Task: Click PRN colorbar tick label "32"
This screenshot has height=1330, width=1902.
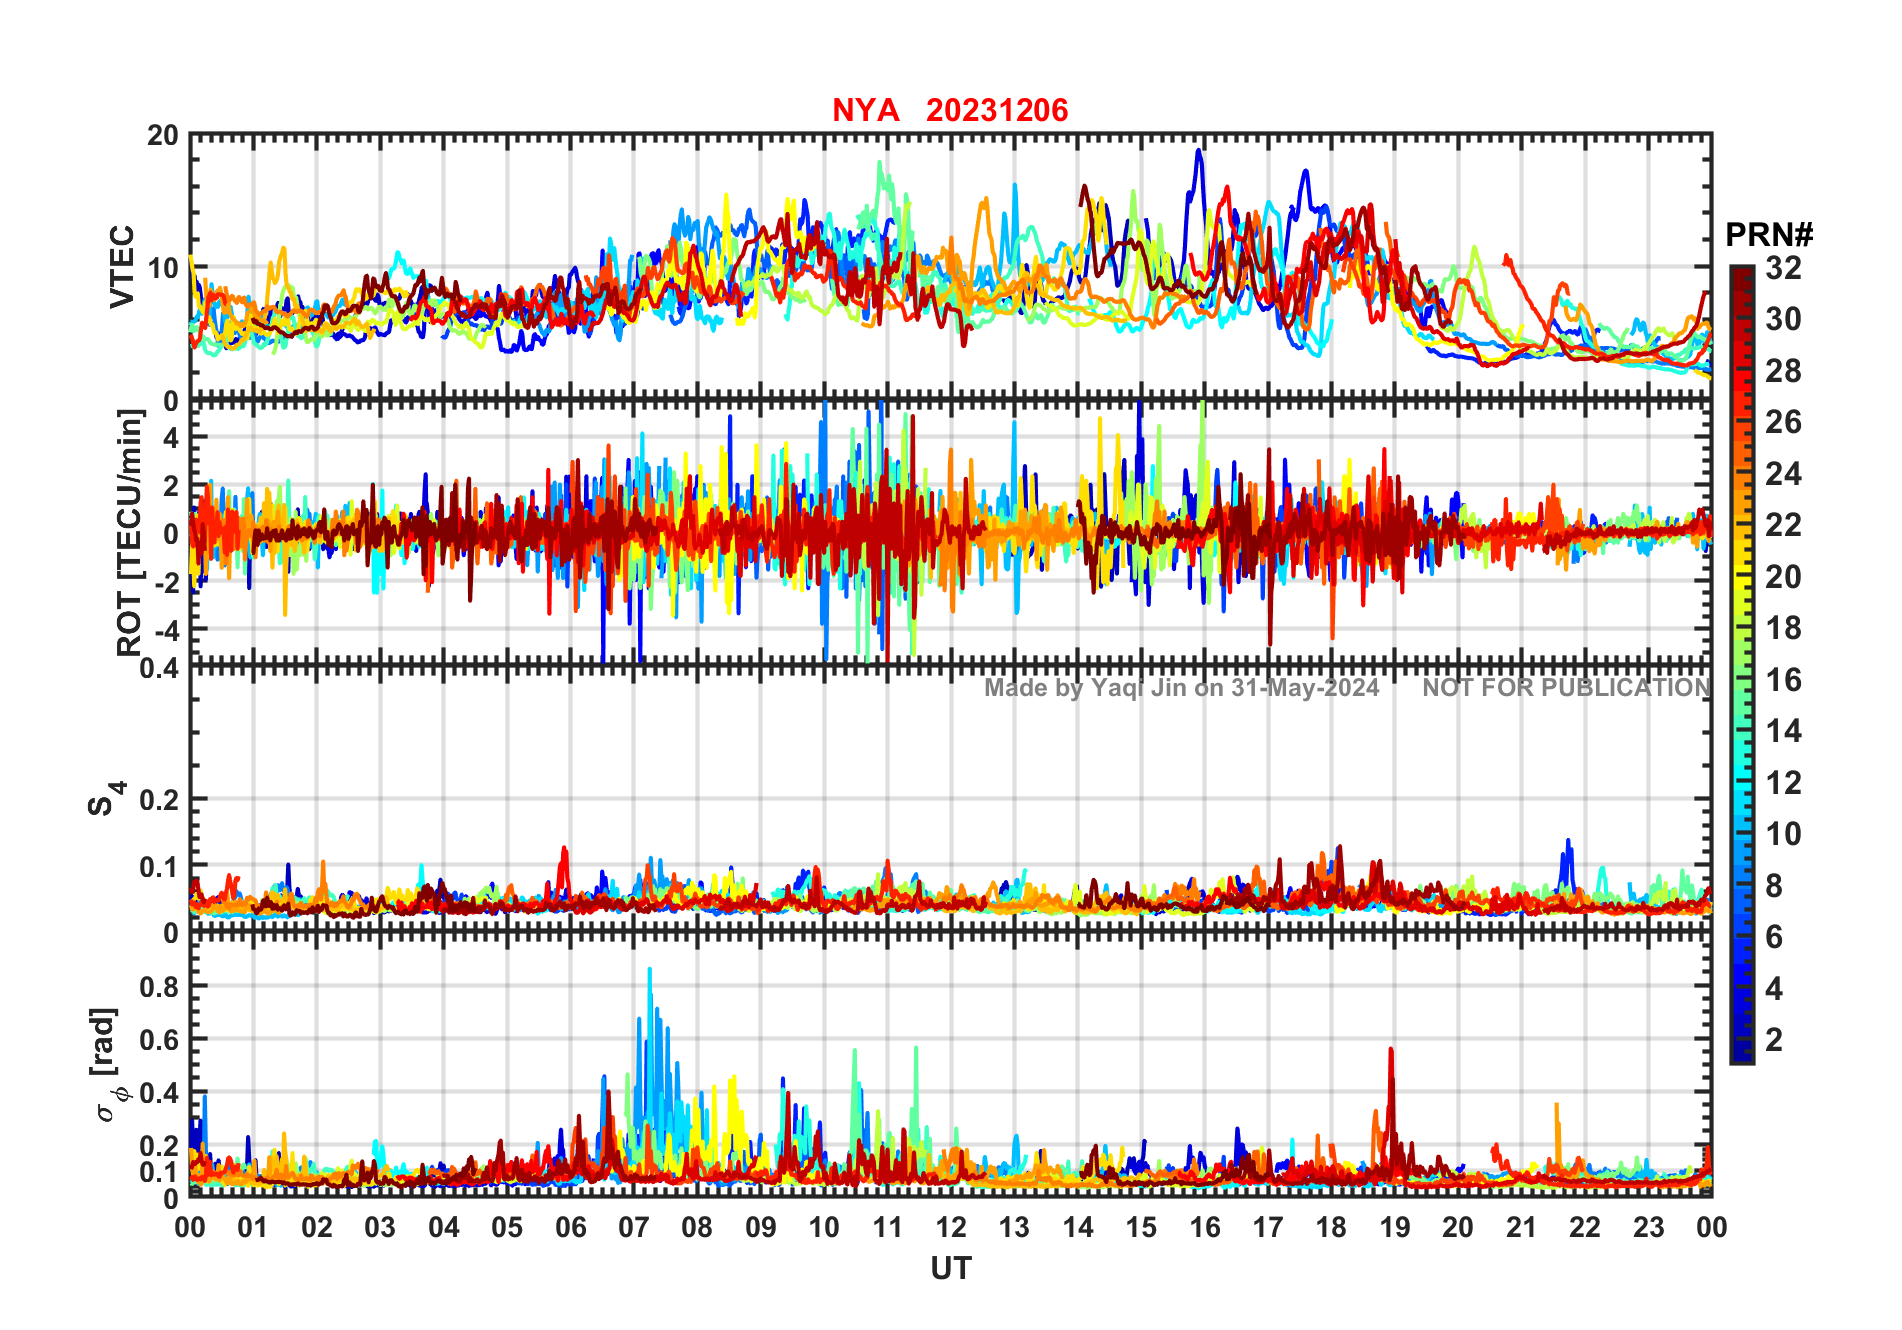Action: (1783, 268)
